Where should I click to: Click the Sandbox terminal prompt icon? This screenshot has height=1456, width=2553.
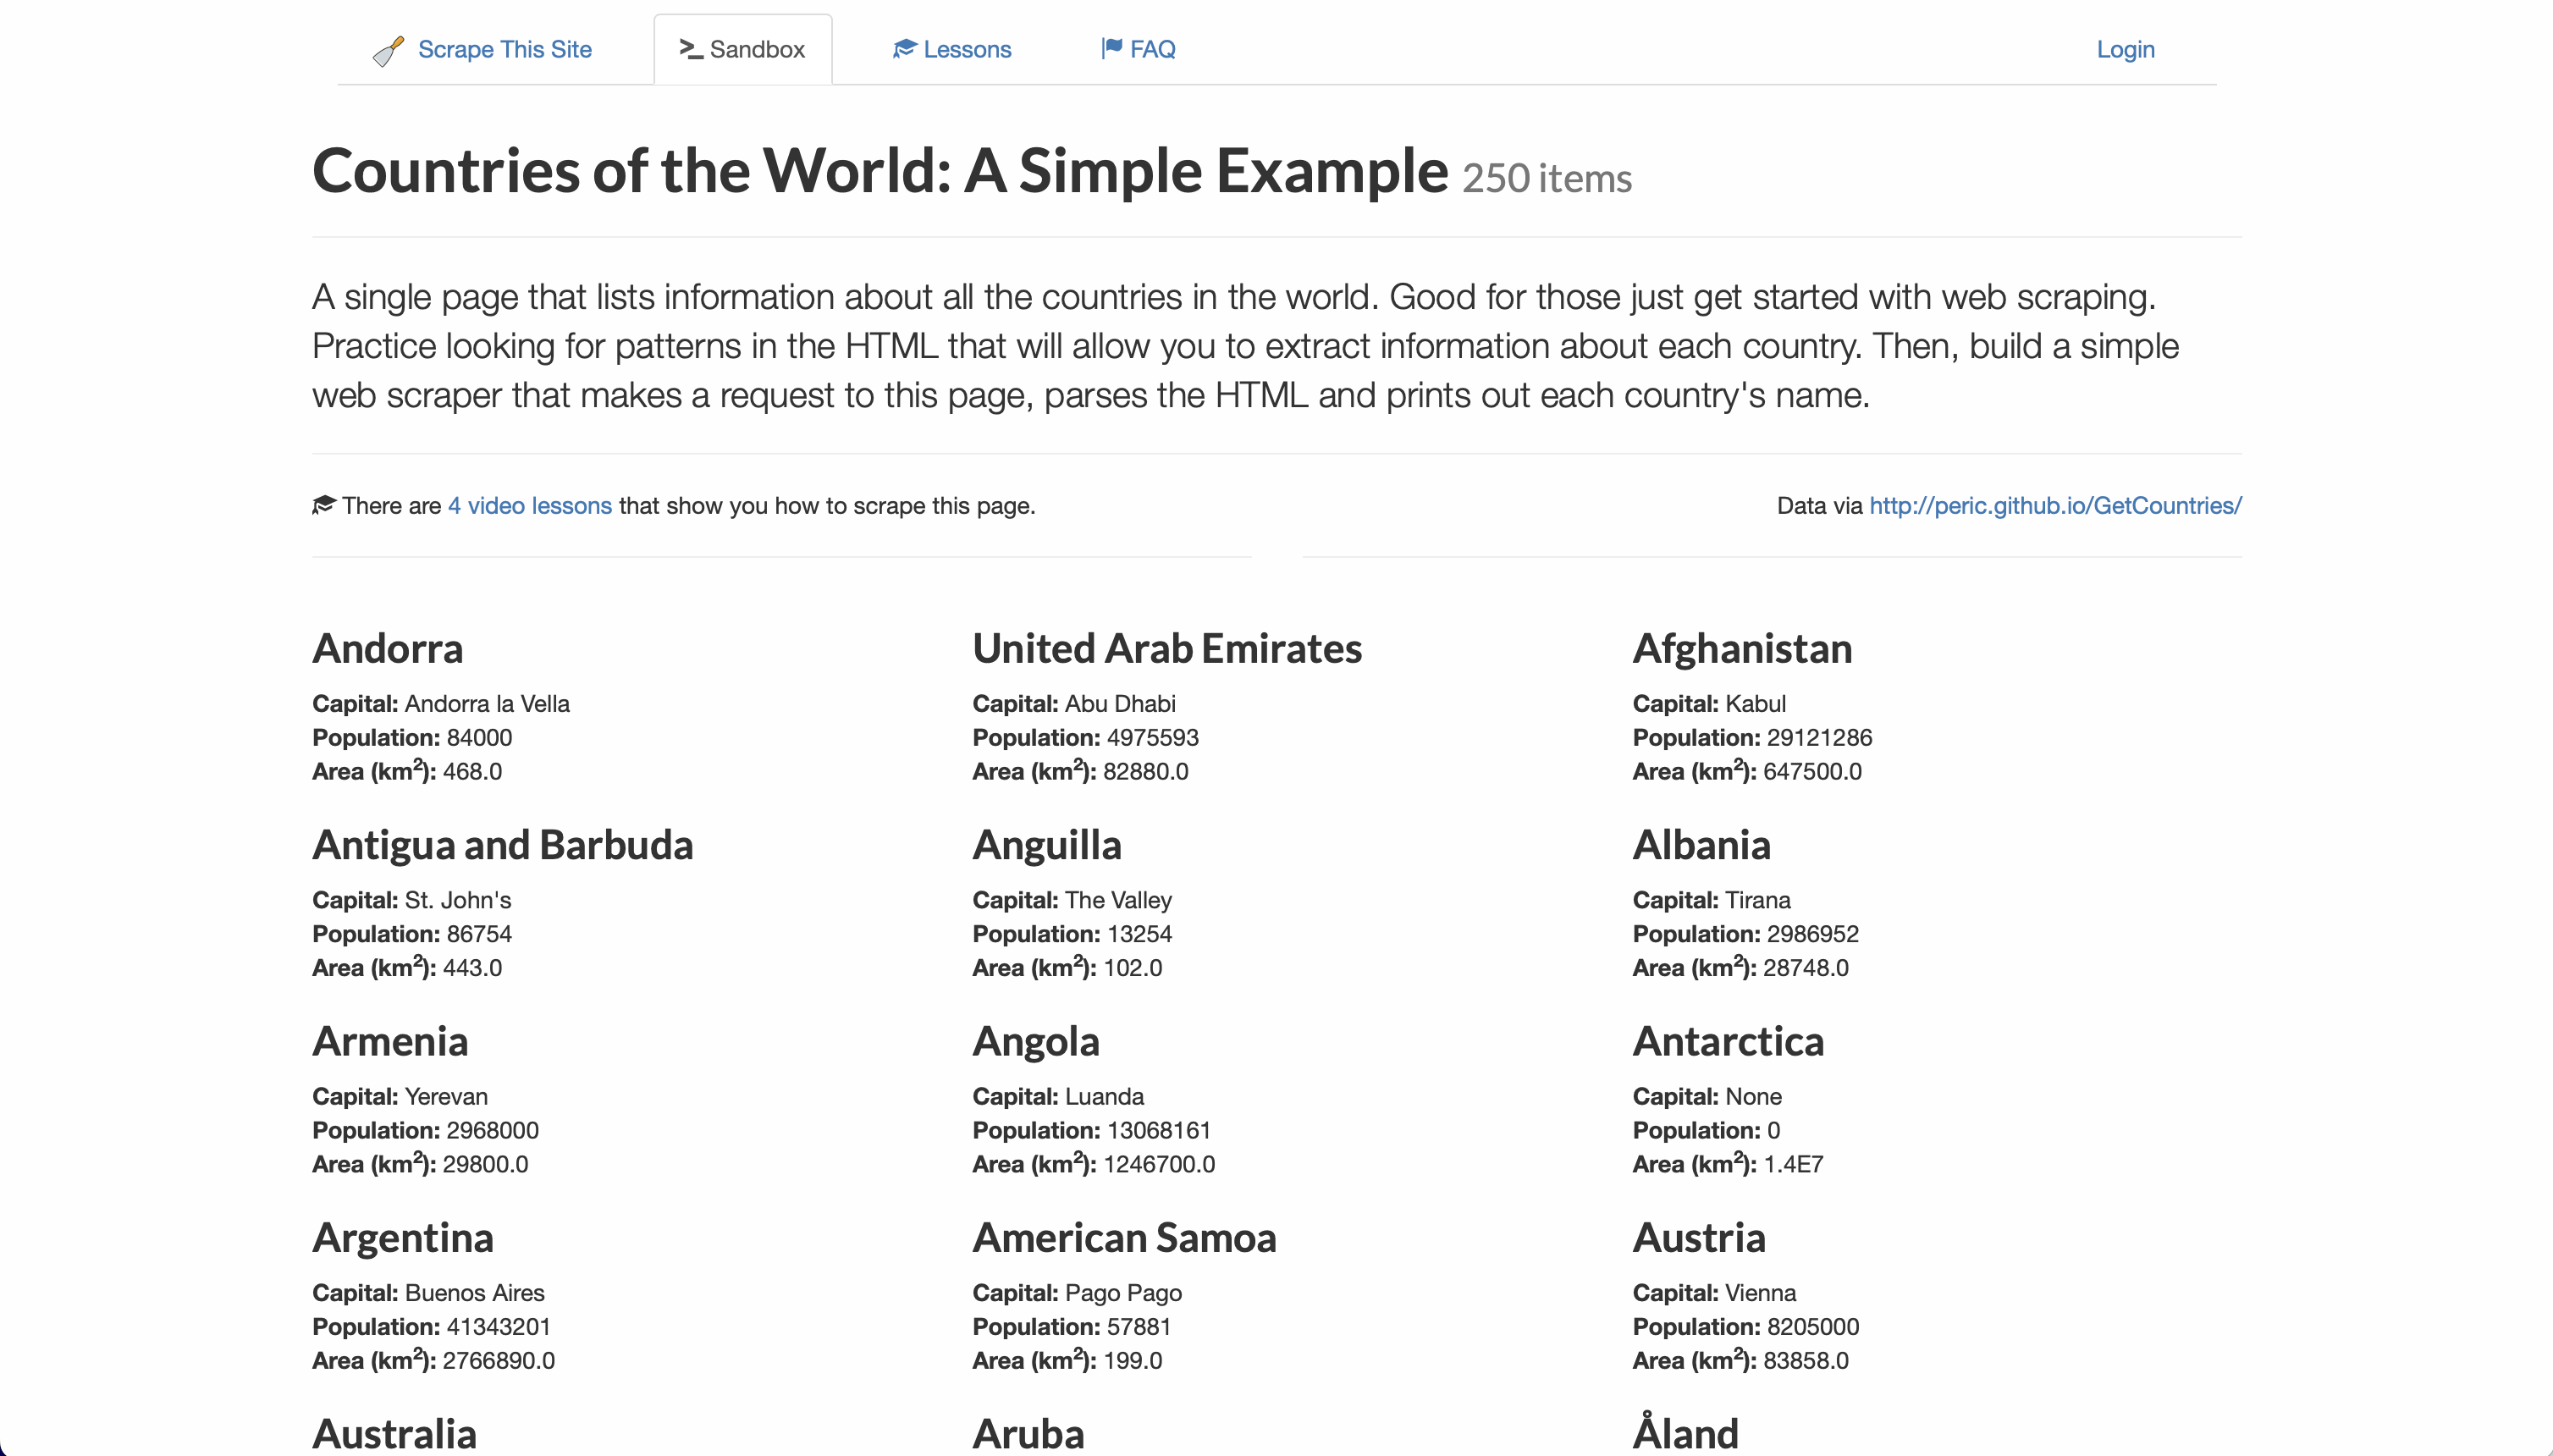pyautogui.click(x=690, y=49)
